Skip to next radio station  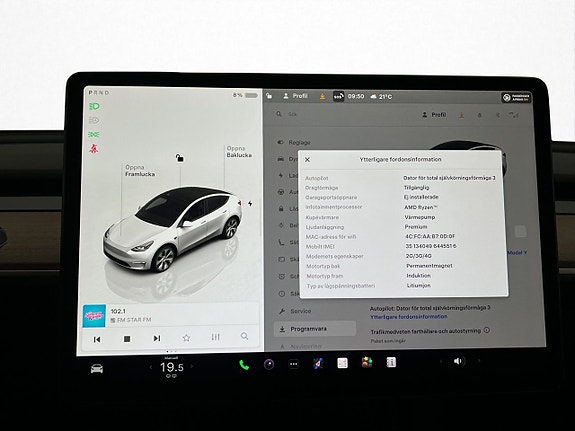click(157, 338)
